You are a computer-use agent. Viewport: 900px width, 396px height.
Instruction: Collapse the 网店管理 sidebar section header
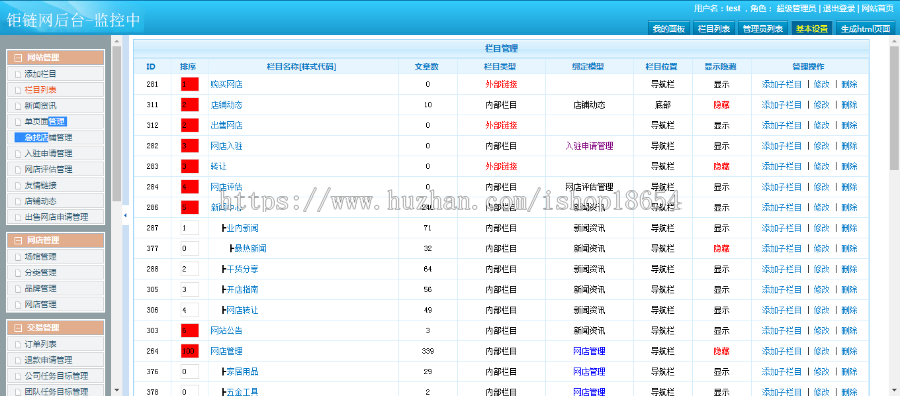point(18,240)
